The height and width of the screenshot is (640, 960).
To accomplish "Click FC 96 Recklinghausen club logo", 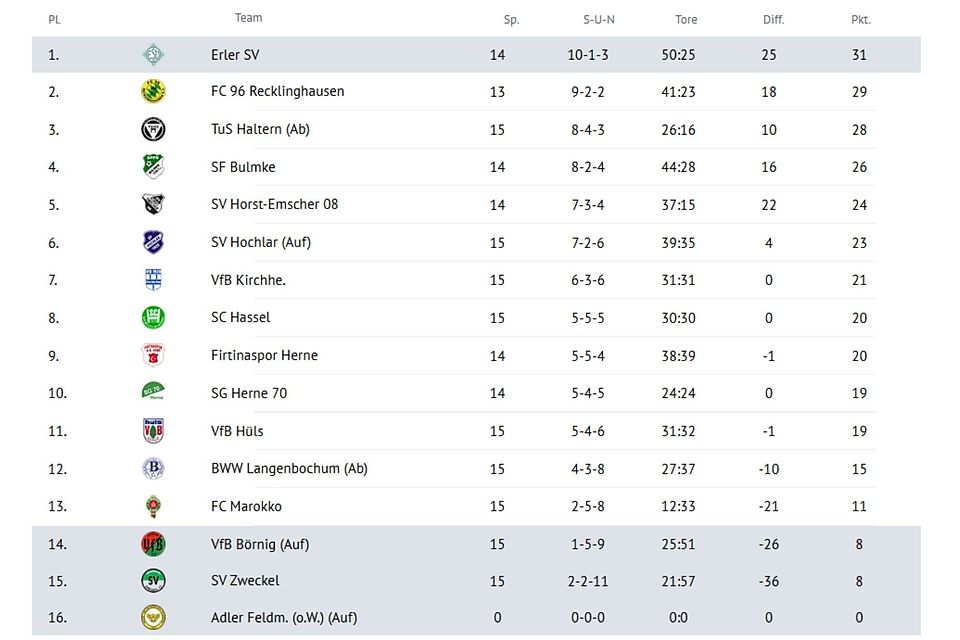I will tap(153, 92).
